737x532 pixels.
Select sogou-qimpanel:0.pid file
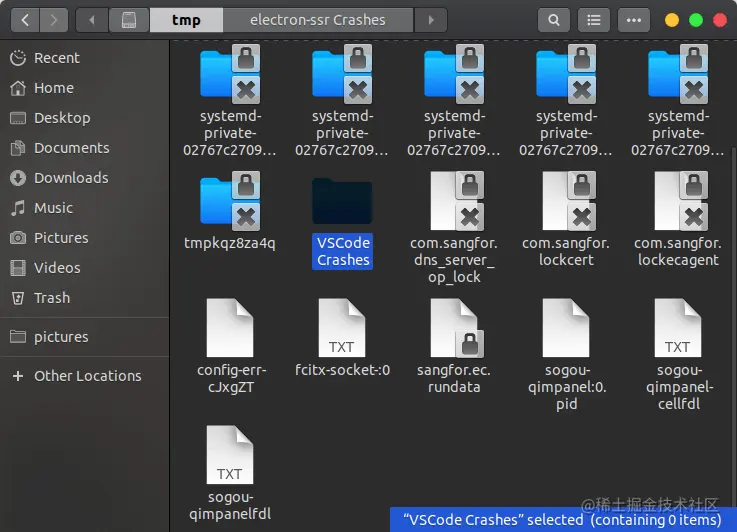(x=566, y=355)
